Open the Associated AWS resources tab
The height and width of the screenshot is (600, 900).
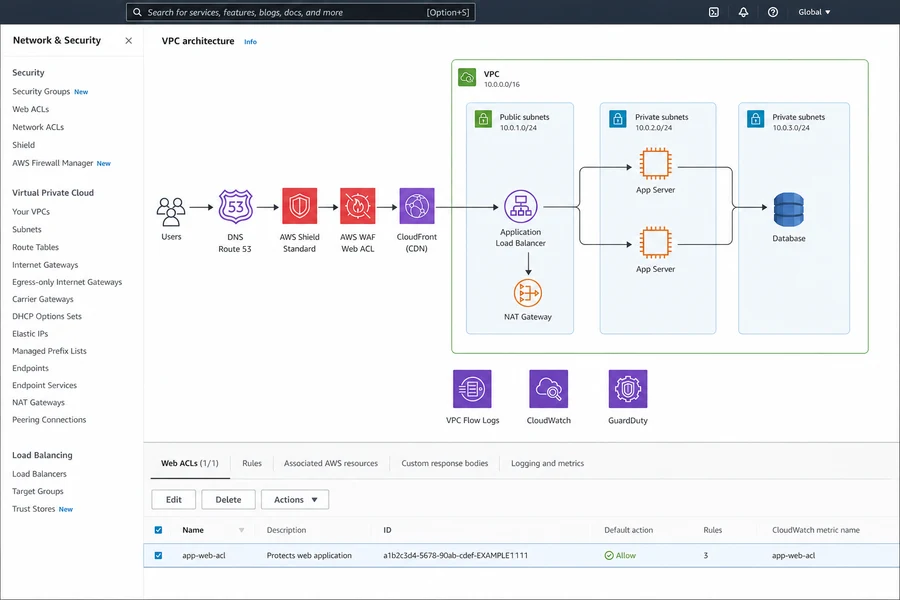tap(331, 463)
